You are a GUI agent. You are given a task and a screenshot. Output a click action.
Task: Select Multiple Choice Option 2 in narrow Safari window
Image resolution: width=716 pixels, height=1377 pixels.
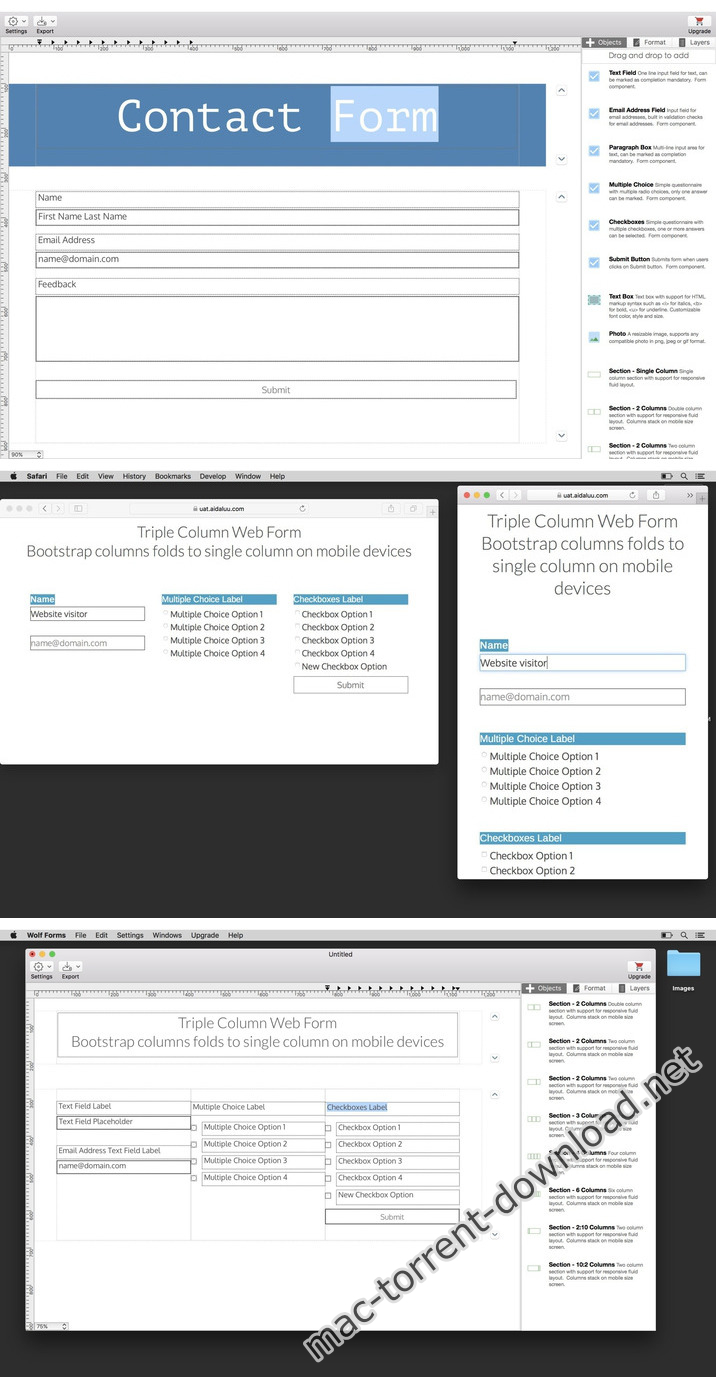click(484, 770)
